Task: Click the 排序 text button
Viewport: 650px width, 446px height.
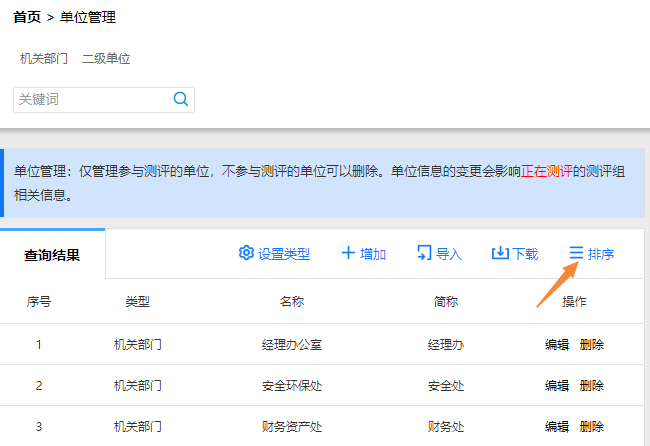Action: tap(601, 254)
